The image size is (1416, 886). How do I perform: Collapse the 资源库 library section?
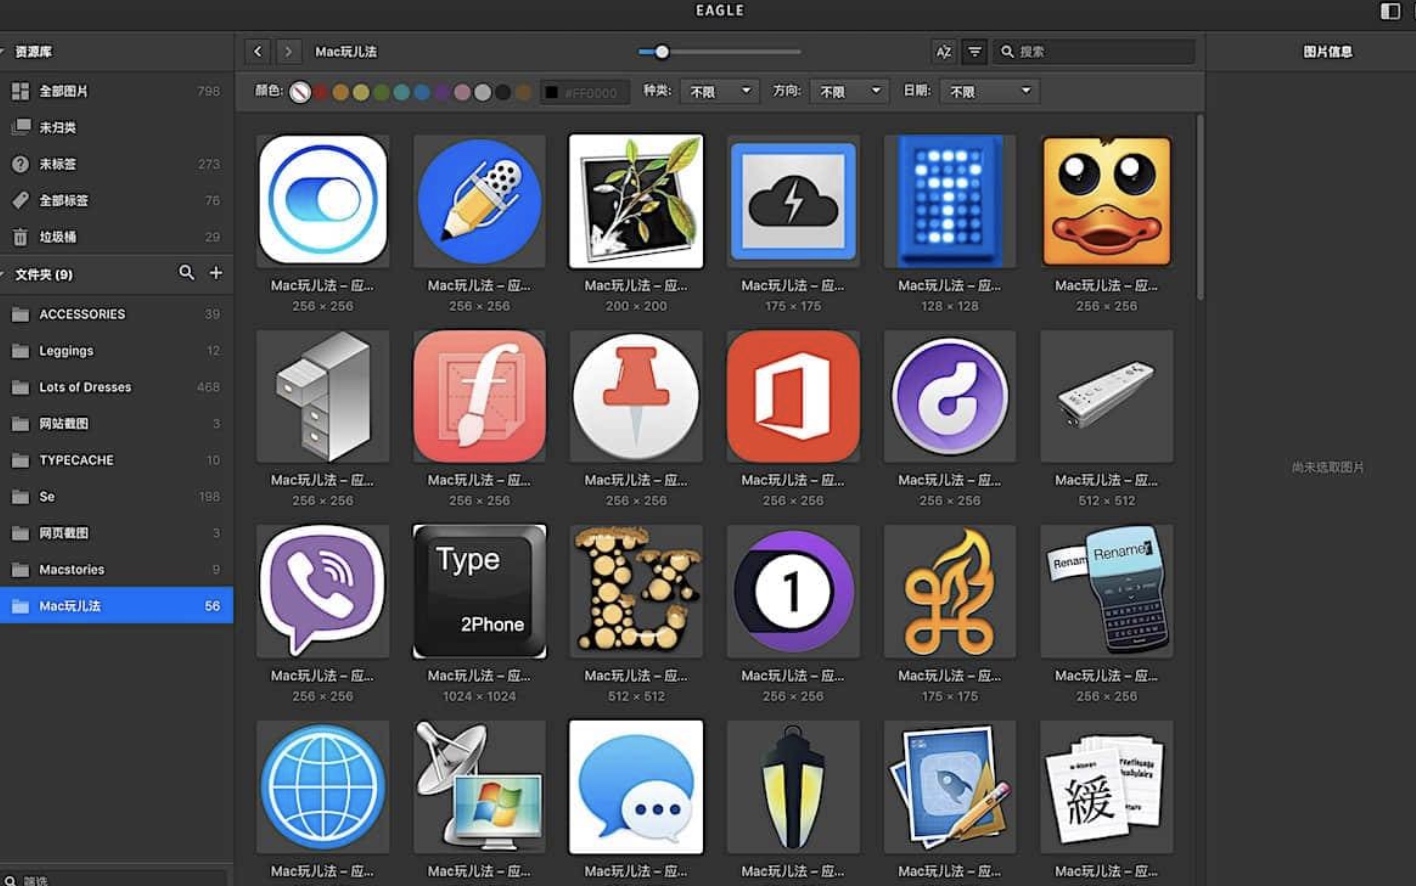click(x=3, y=51)
